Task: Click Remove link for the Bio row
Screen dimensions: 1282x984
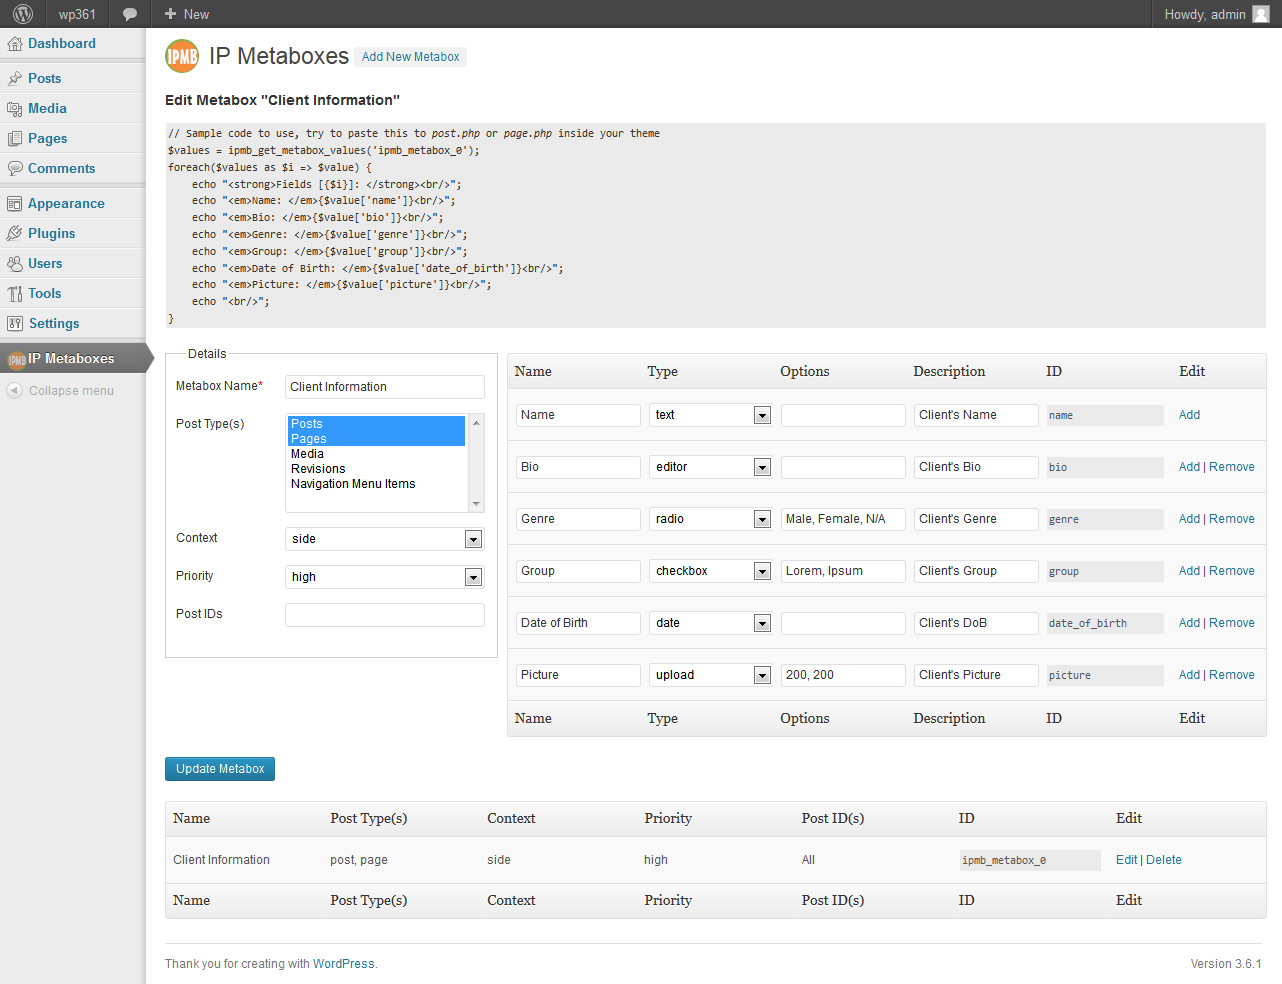Action: [1232, 467]
